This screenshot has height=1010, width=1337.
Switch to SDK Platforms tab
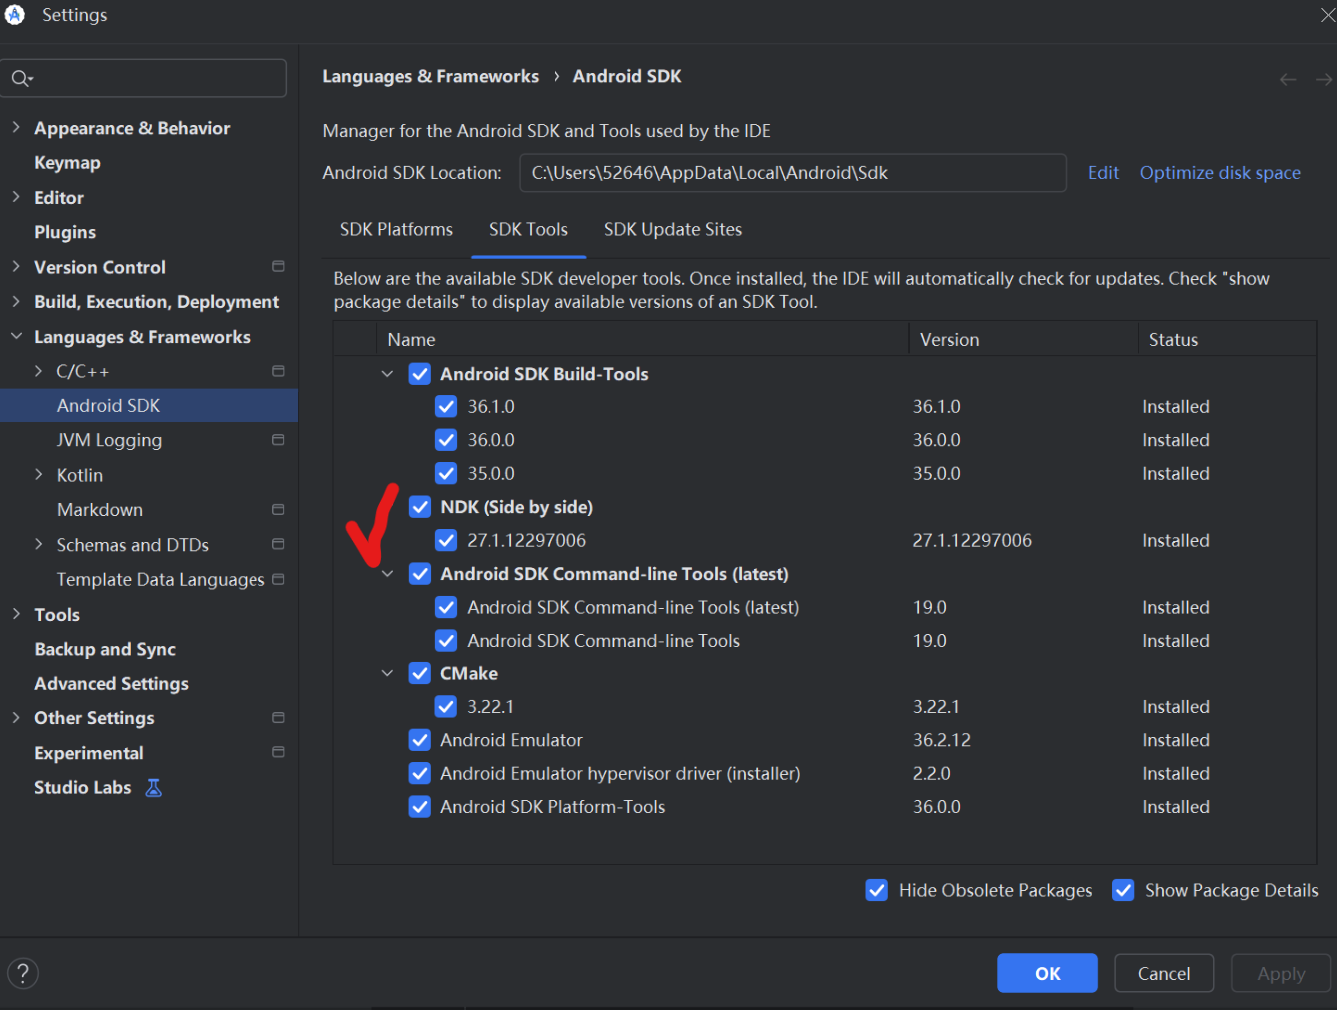click(396, 229)
